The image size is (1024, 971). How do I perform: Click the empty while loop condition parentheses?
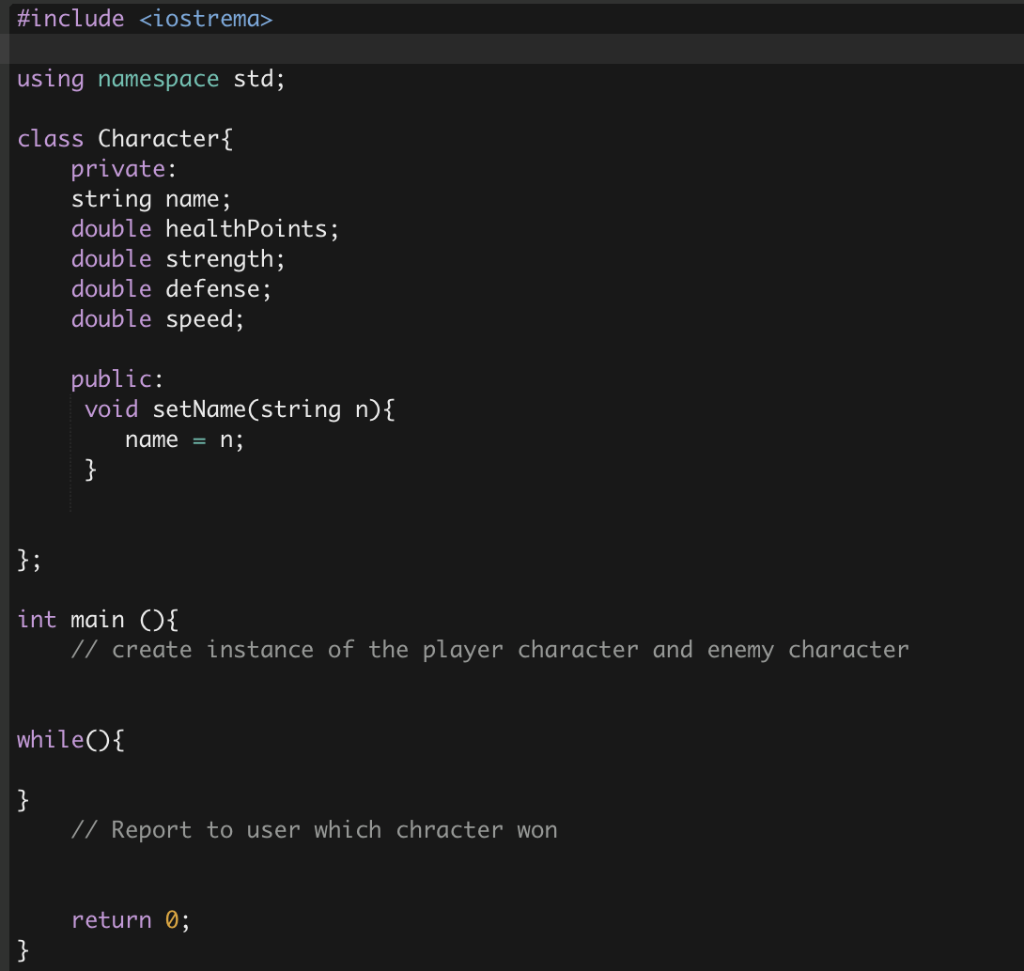point(96,739)
